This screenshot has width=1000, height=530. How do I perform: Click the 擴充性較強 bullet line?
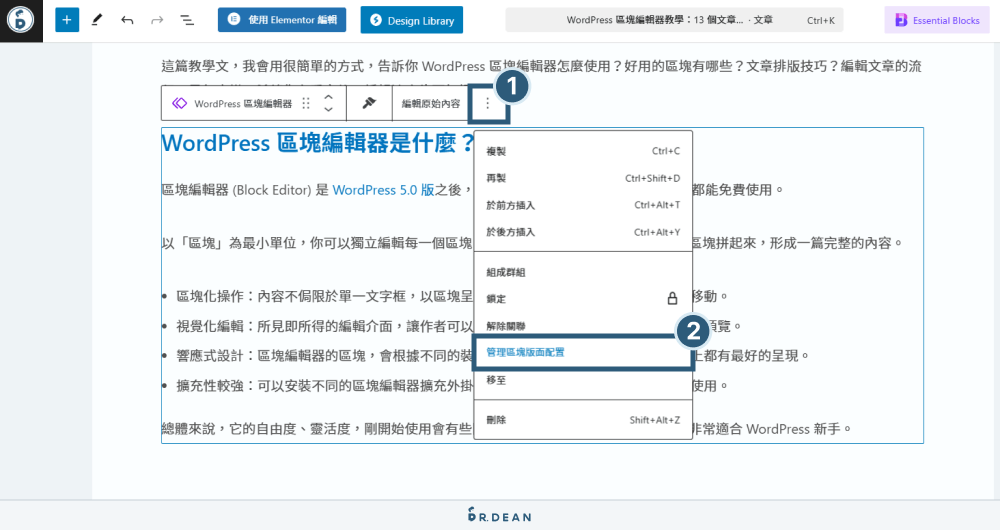click(x=325, y=386)
